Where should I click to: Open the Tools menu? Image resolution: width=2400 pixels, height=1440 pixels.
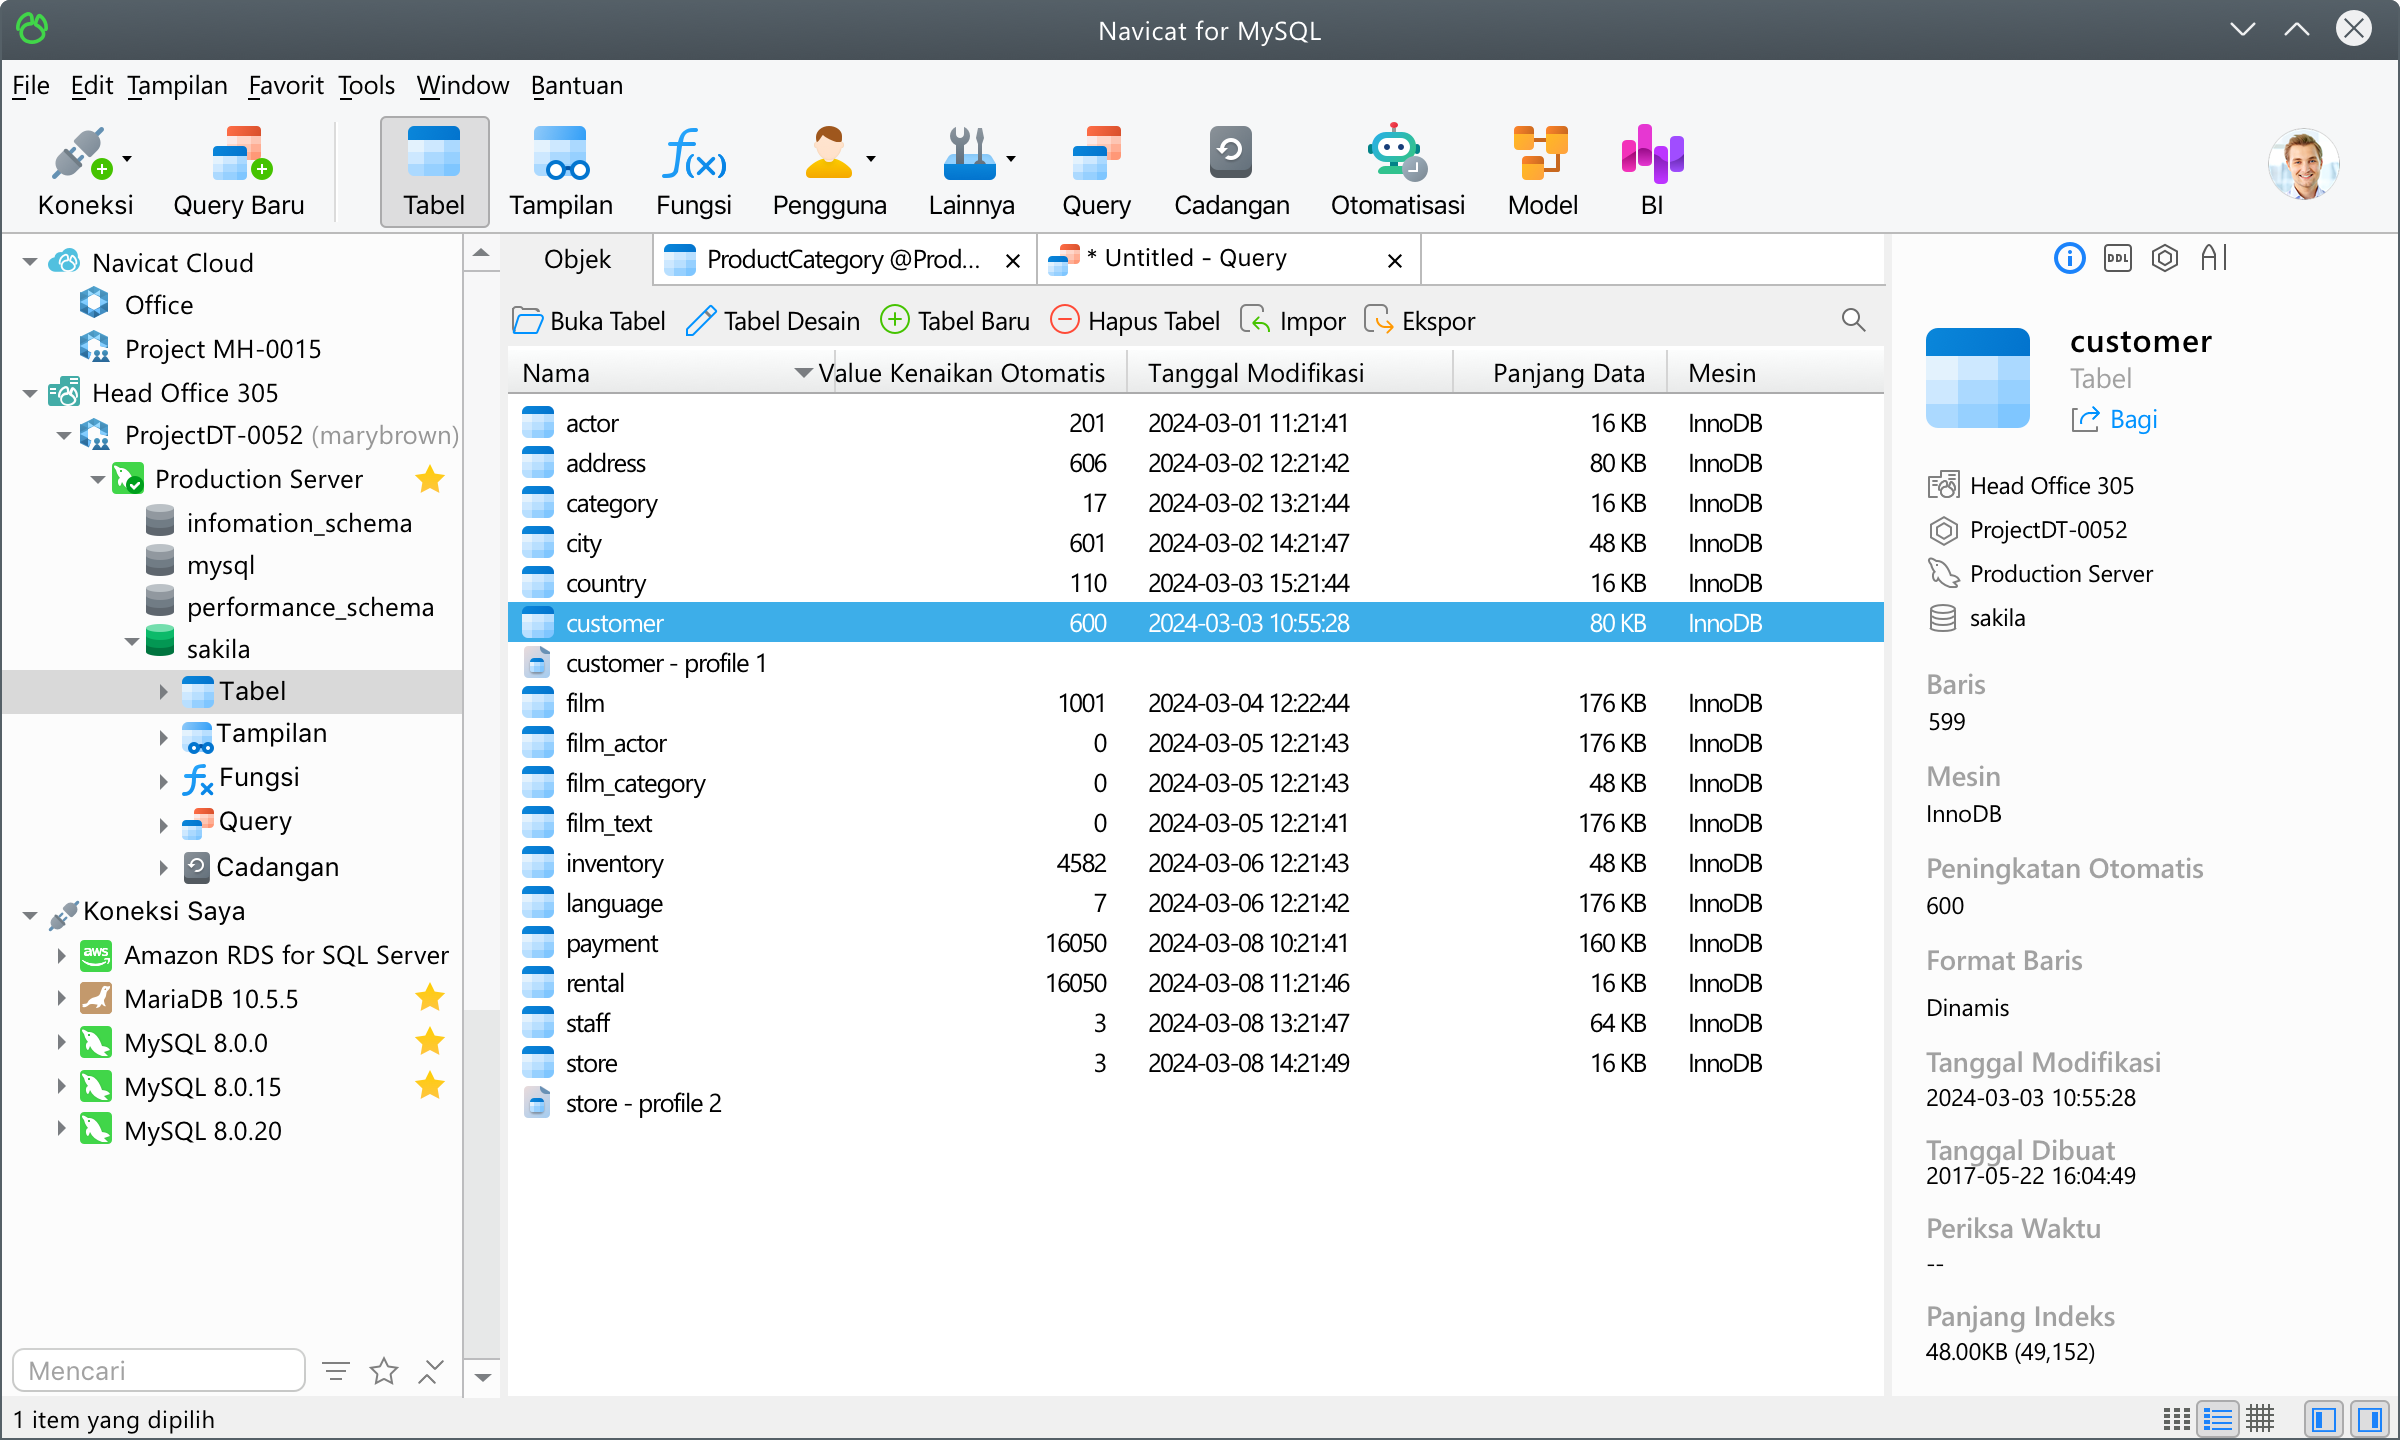[366, 85]
